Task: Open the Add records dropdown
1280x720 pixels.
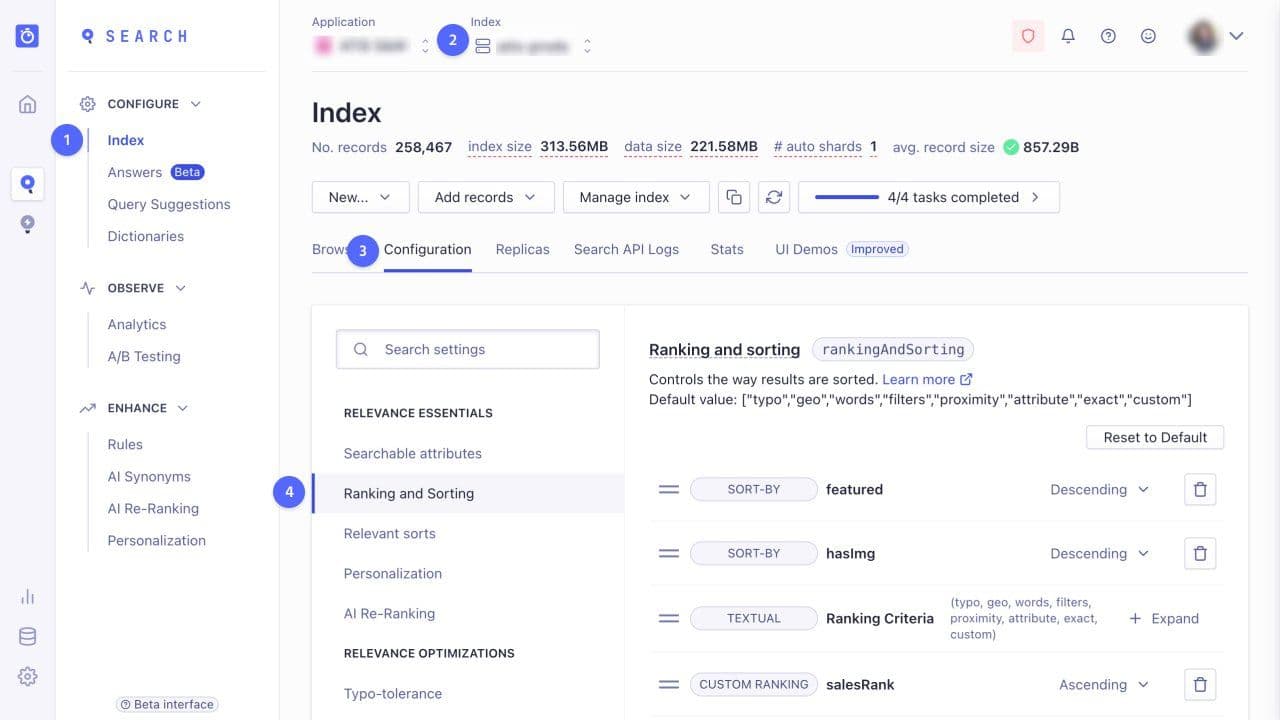Action: (x=486, y=197)
